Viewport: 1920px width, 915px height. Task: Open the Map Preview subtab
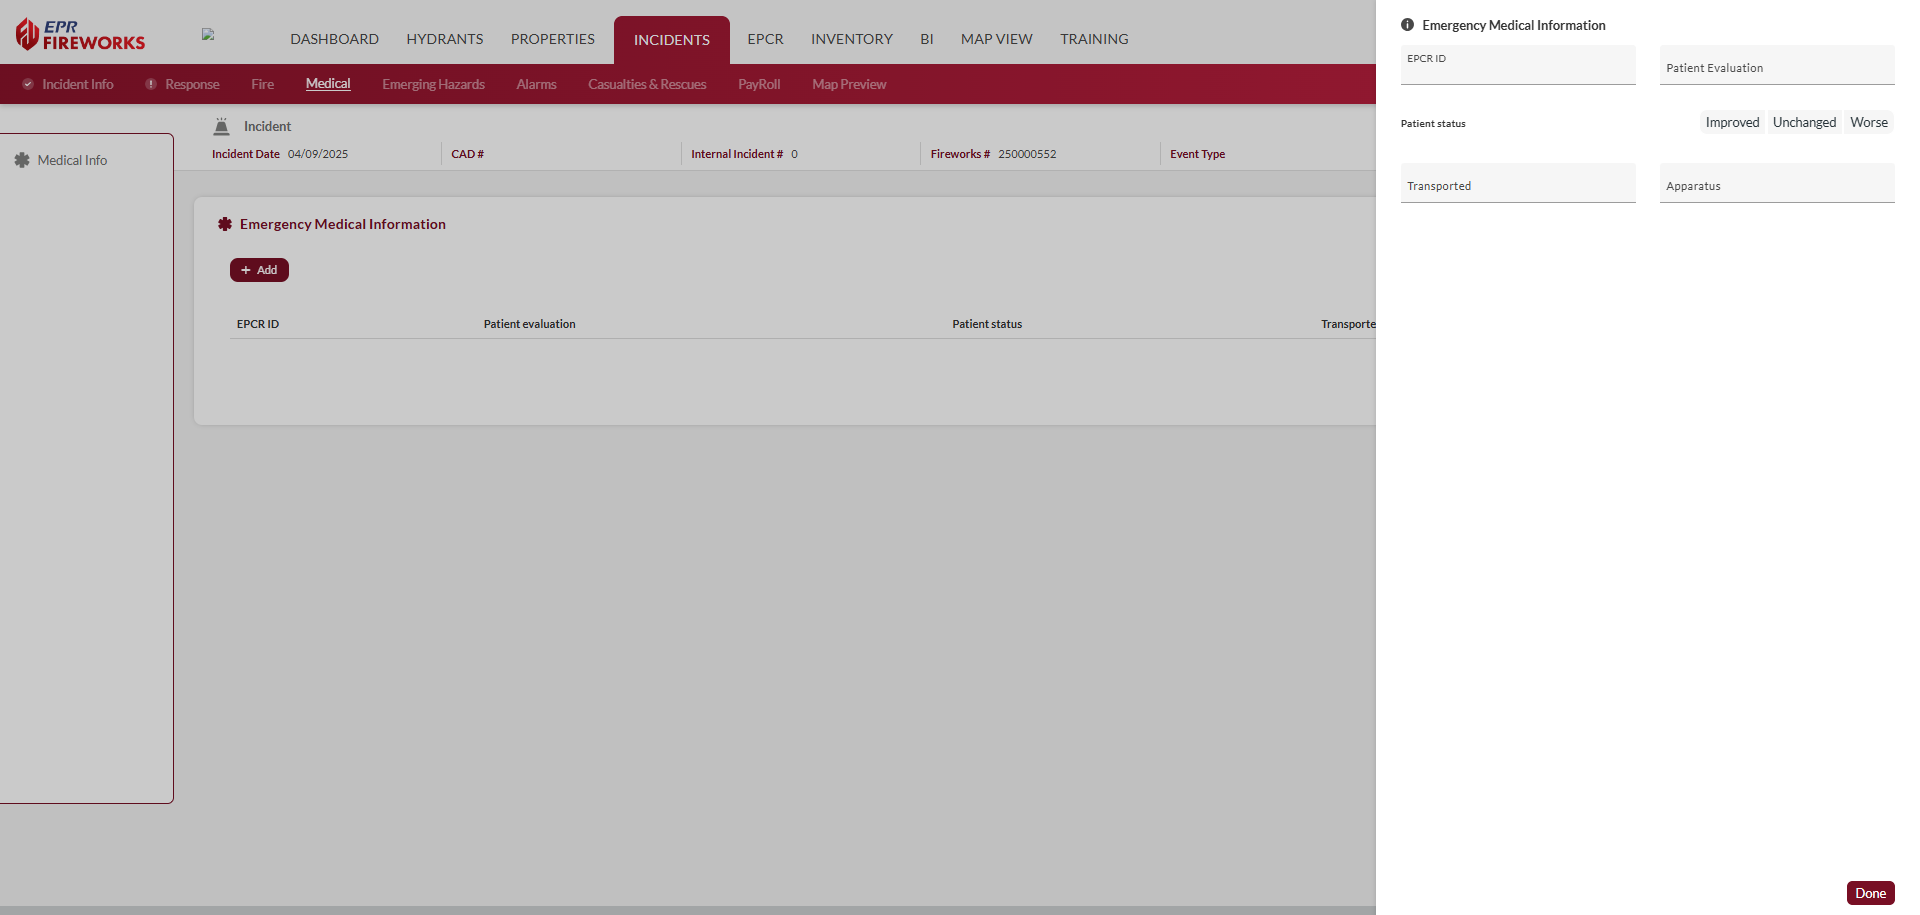click(x=848, y=84)
